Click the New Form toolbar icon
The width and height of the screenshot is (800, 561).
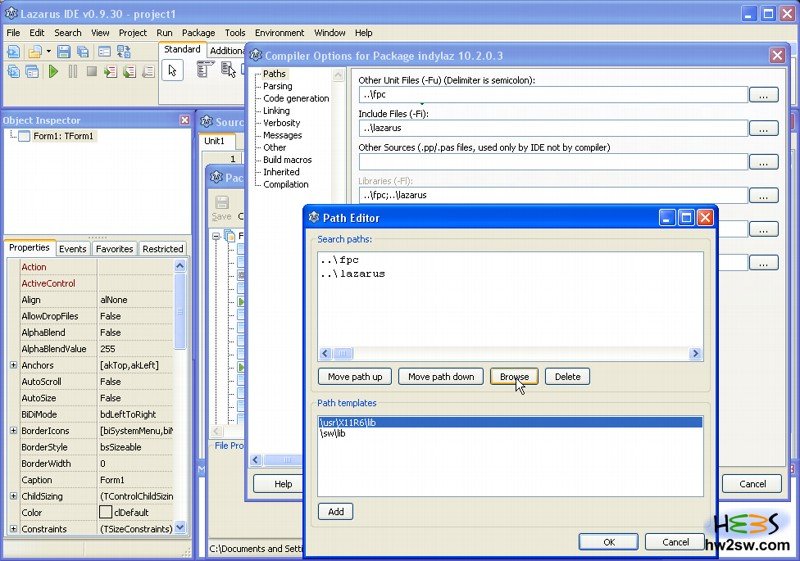click(104, 52)
